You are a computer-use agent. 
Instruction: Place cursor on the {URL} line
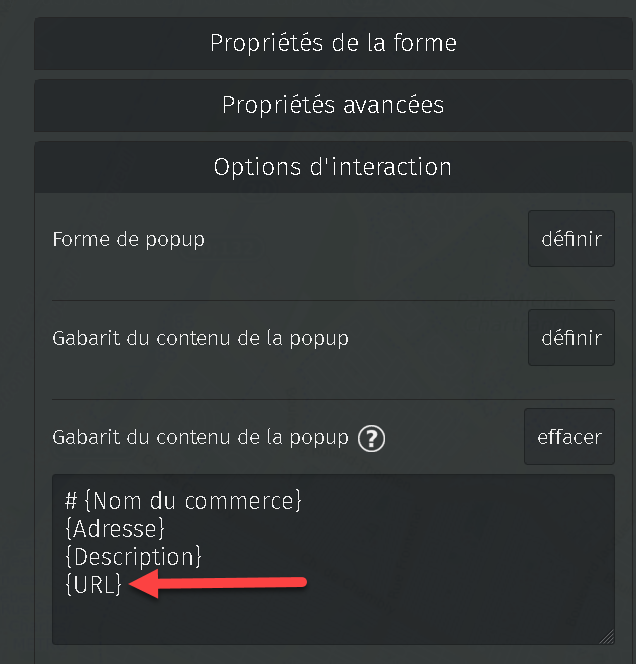point(93,584)
